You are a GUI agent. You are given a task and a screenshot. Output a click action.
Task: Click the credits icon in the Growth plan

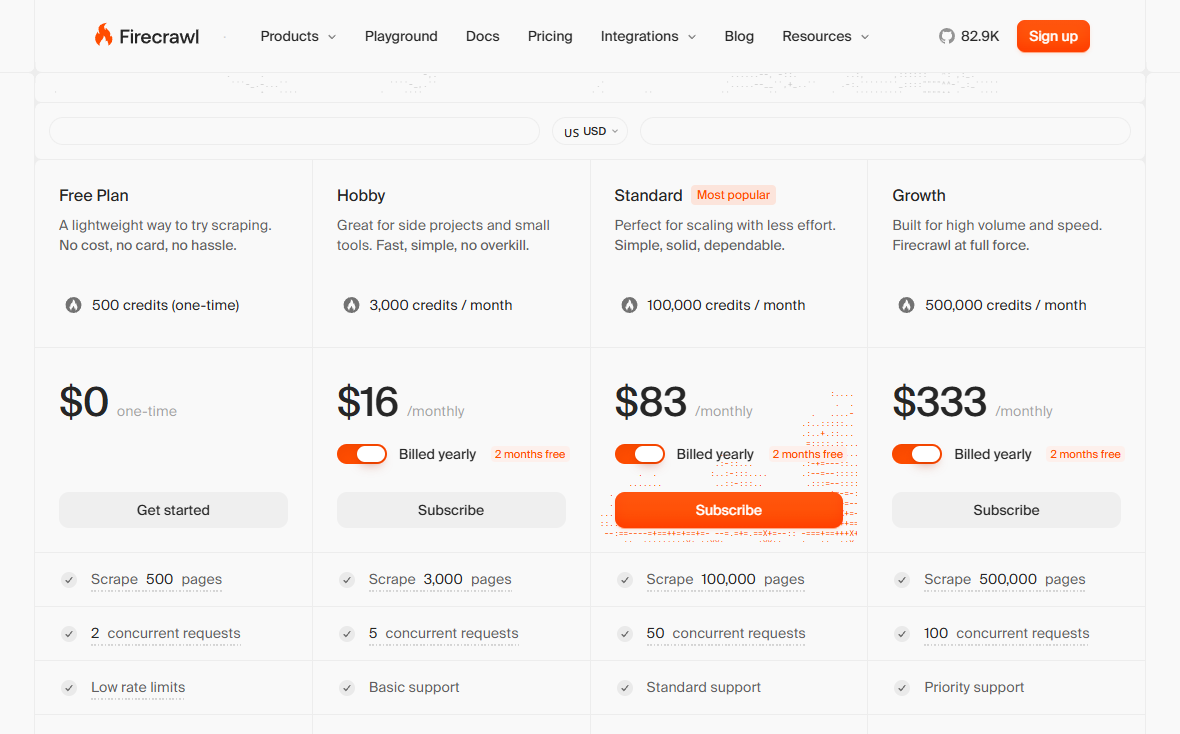(906, 305)
